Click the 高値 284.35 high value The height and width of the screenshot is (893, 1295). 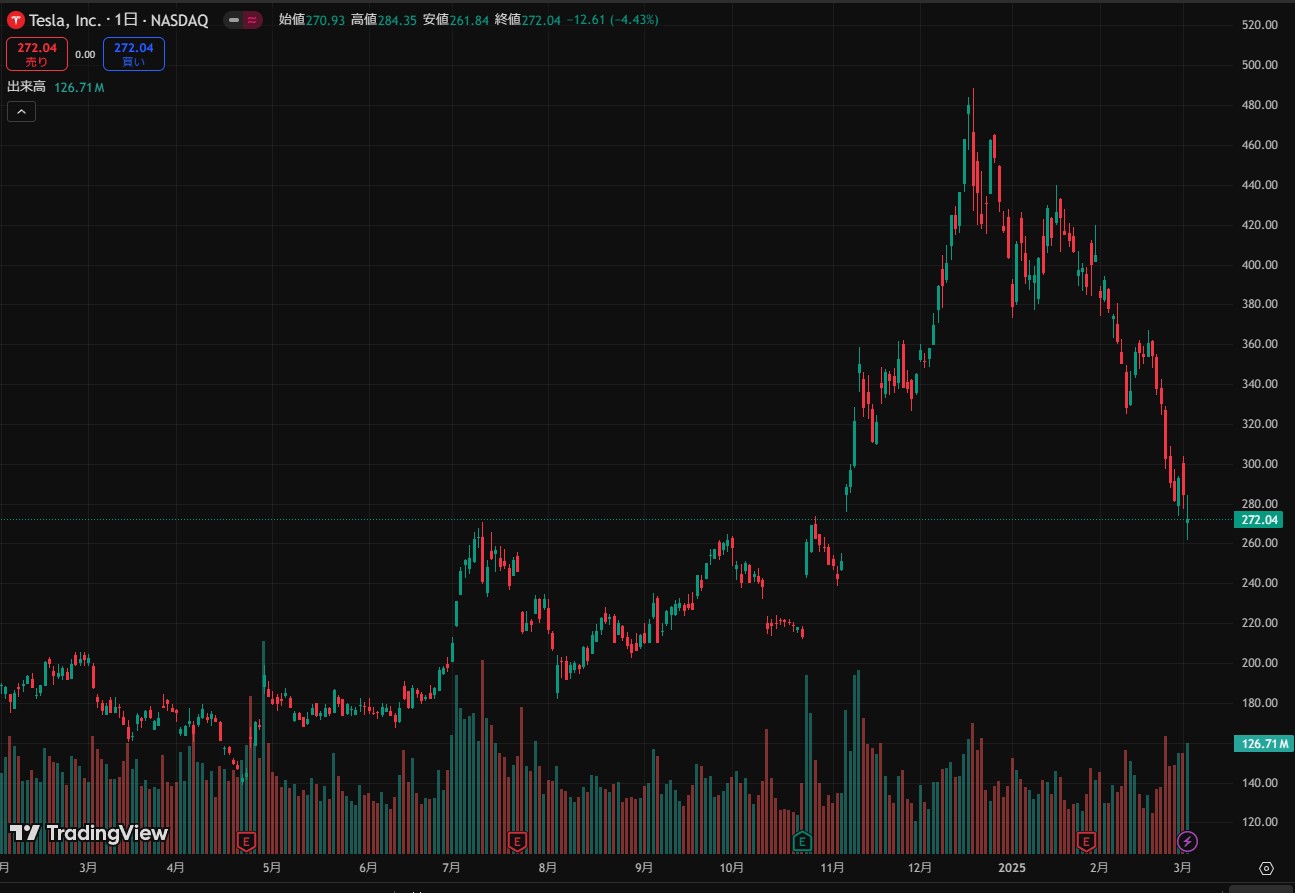[383, 20]
